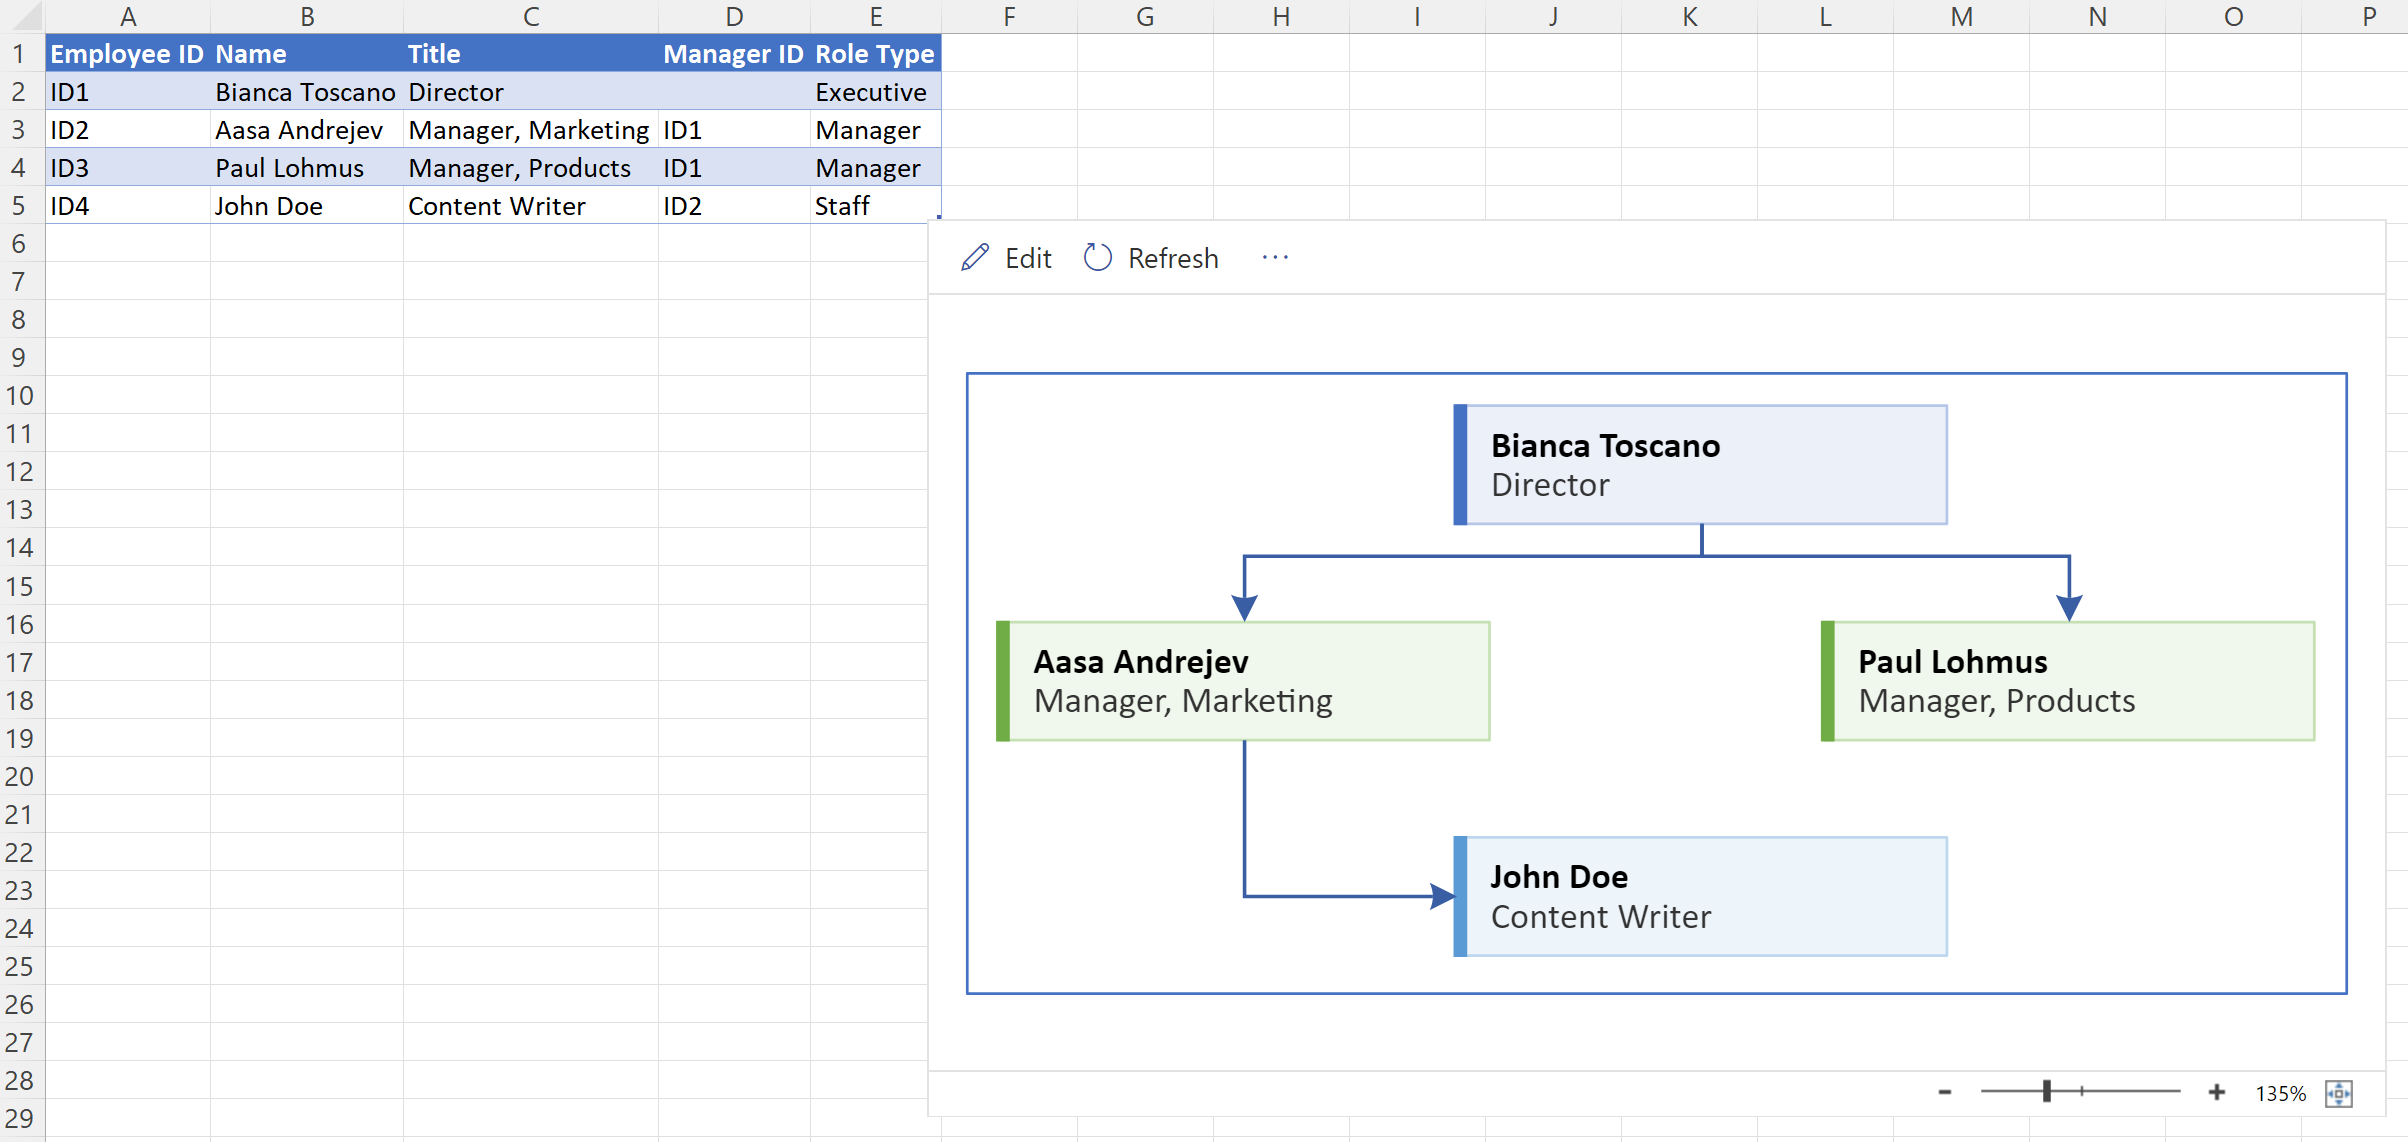Click the Refresh circular arrow icon
This screenshot has height=1142, width=2408.
(x=1097, y=257)
